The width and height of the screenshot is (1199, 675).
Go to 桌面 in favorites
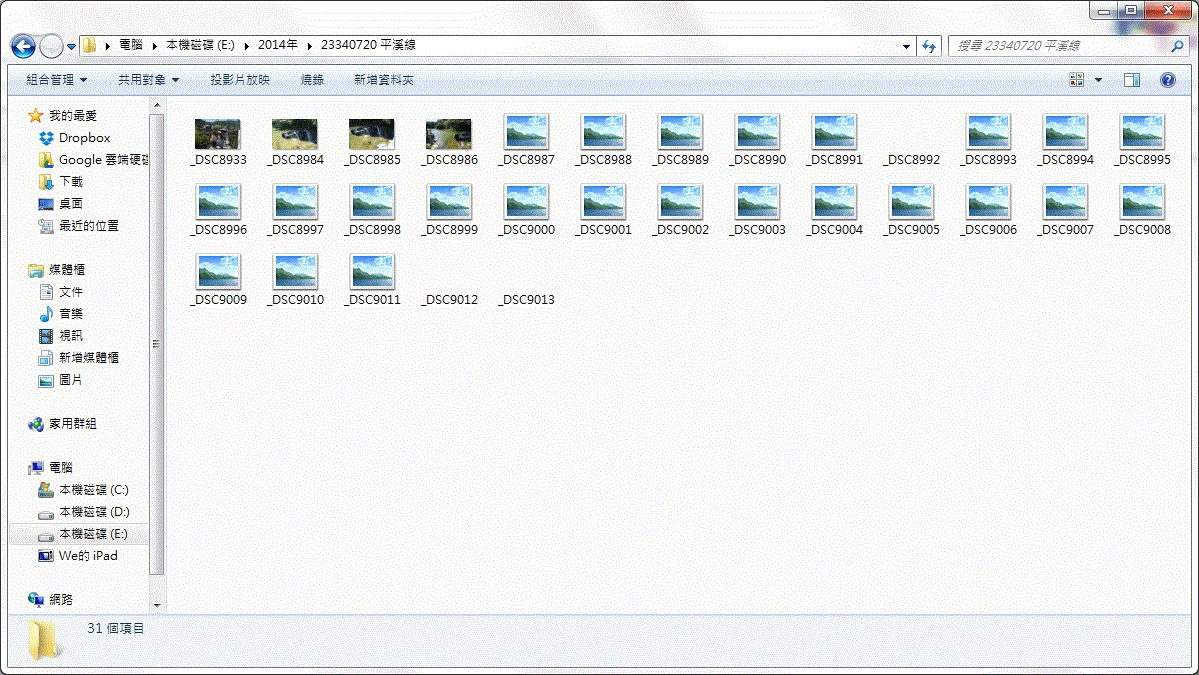[x=61, y=203]
